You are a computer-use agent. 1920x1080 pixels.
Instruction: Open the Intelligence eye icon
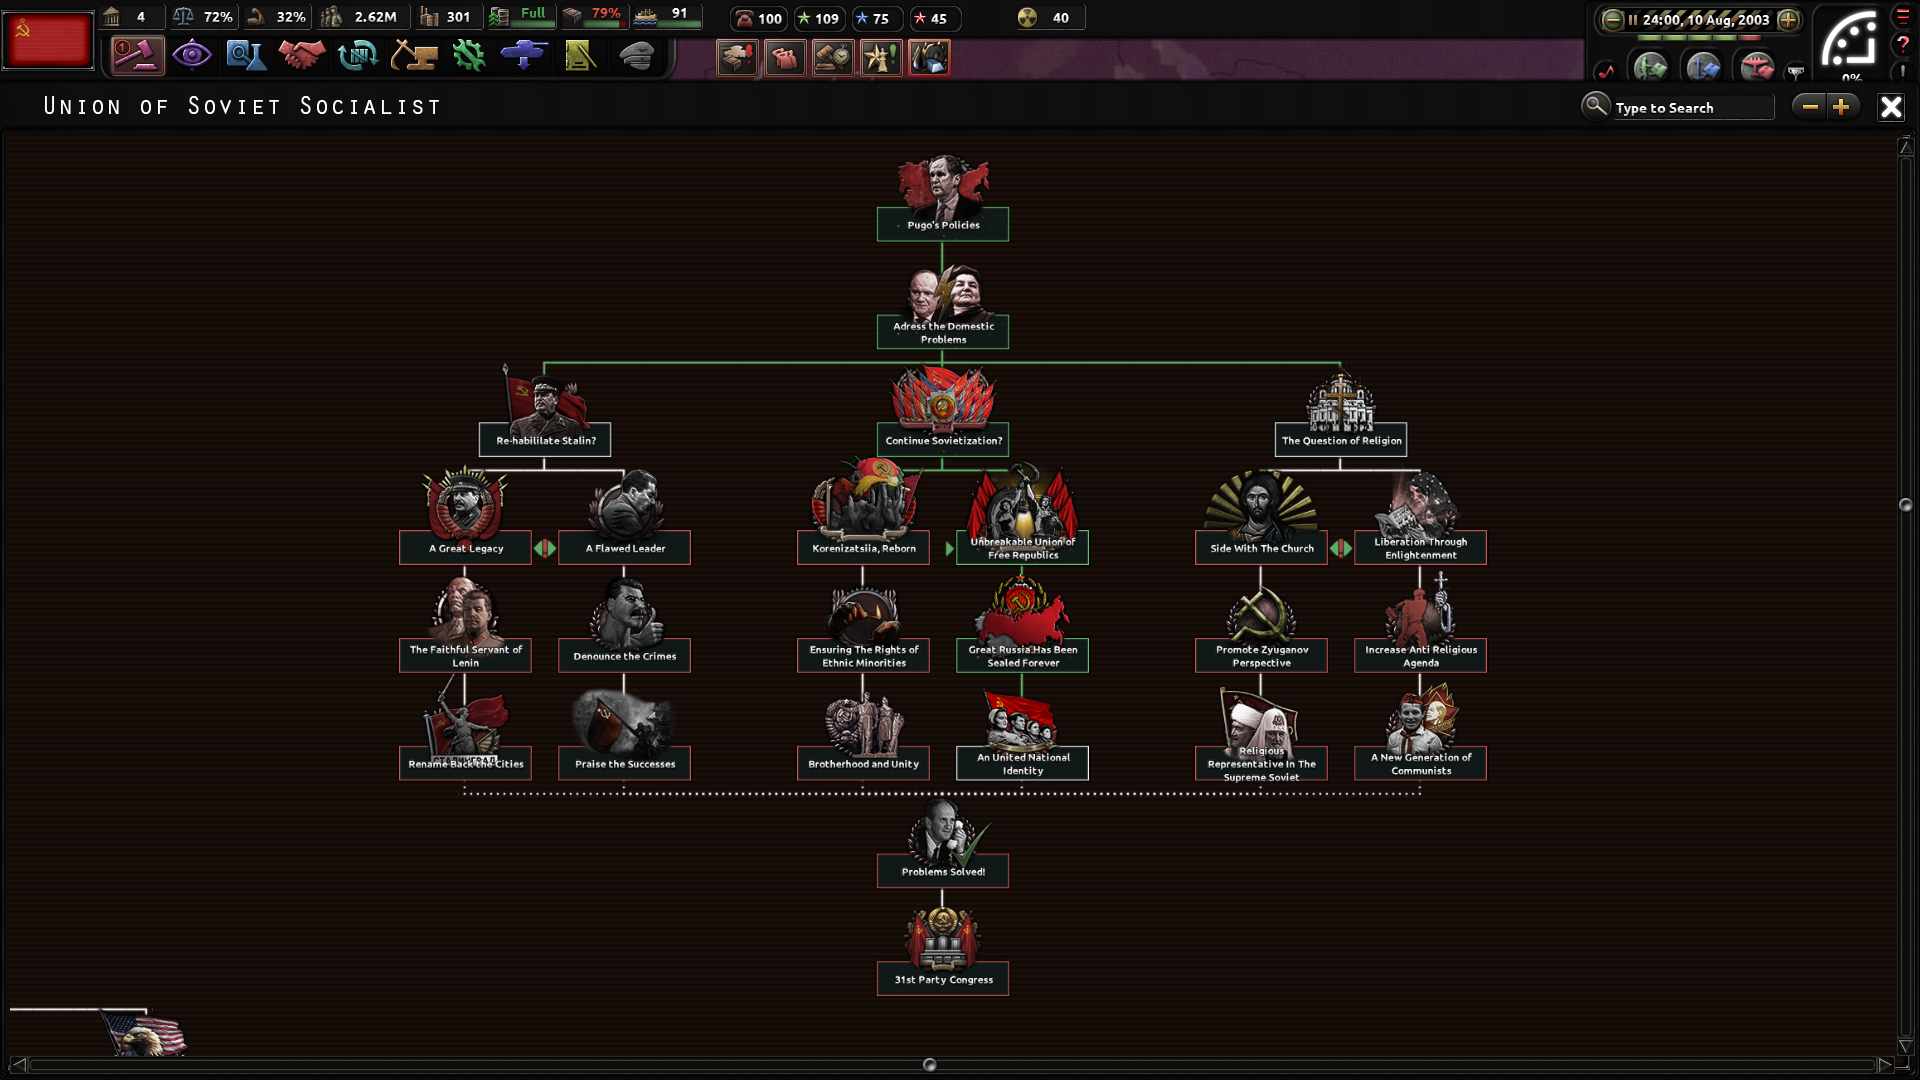pos(191,55)
